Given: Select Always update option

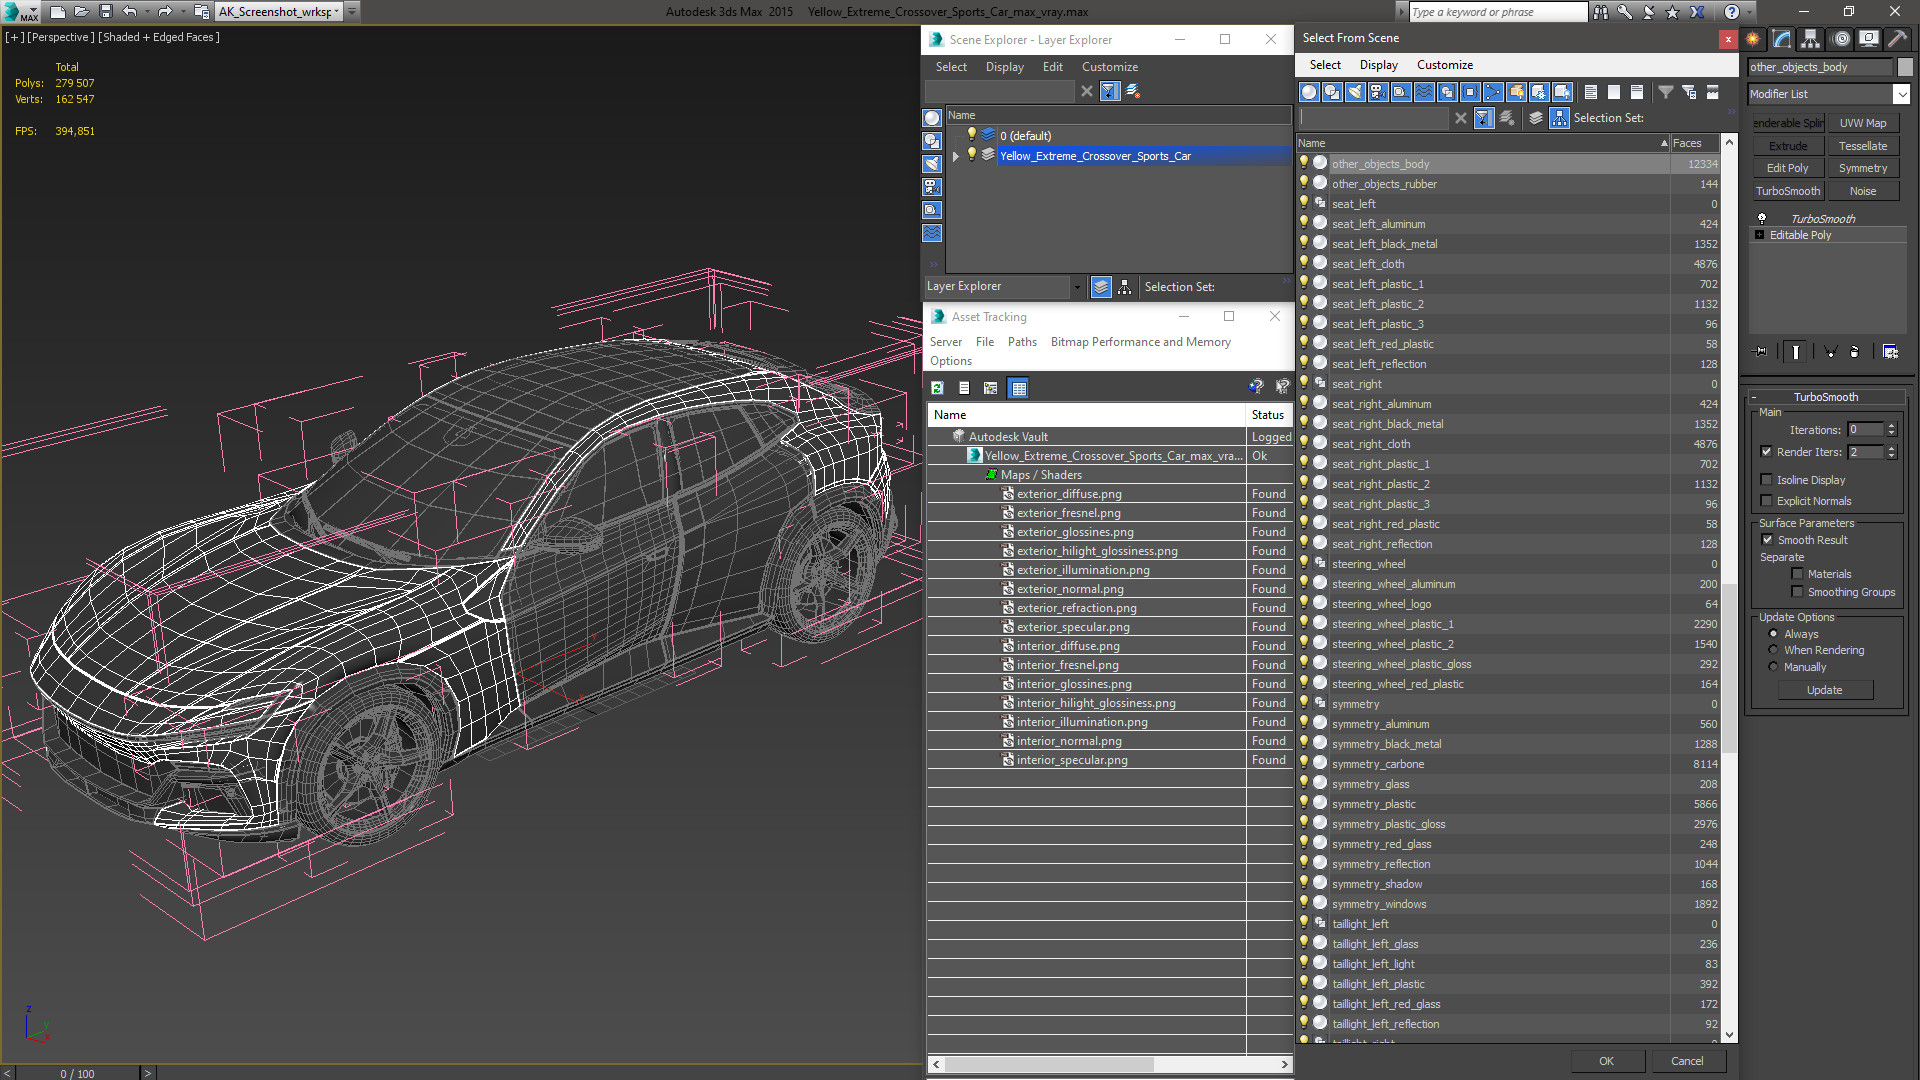Looking at the screenshot, I should tap(1773, 634).
